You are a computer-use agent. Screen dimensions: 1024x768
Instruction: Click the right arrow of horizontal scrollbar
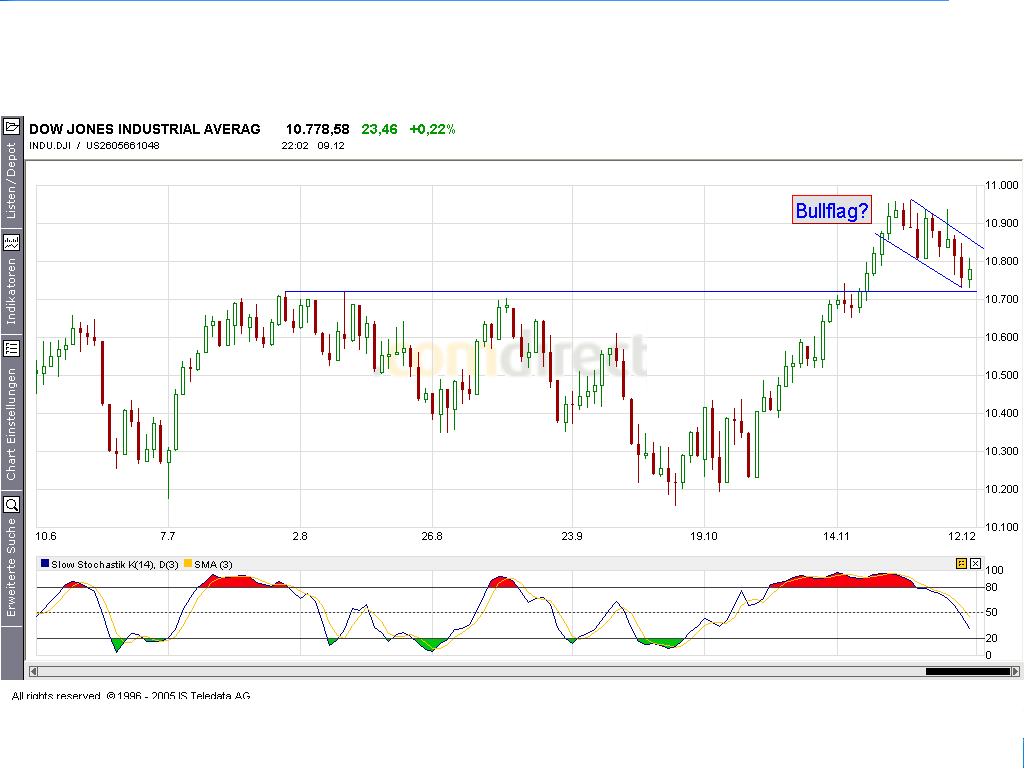tap(1015, 671)
